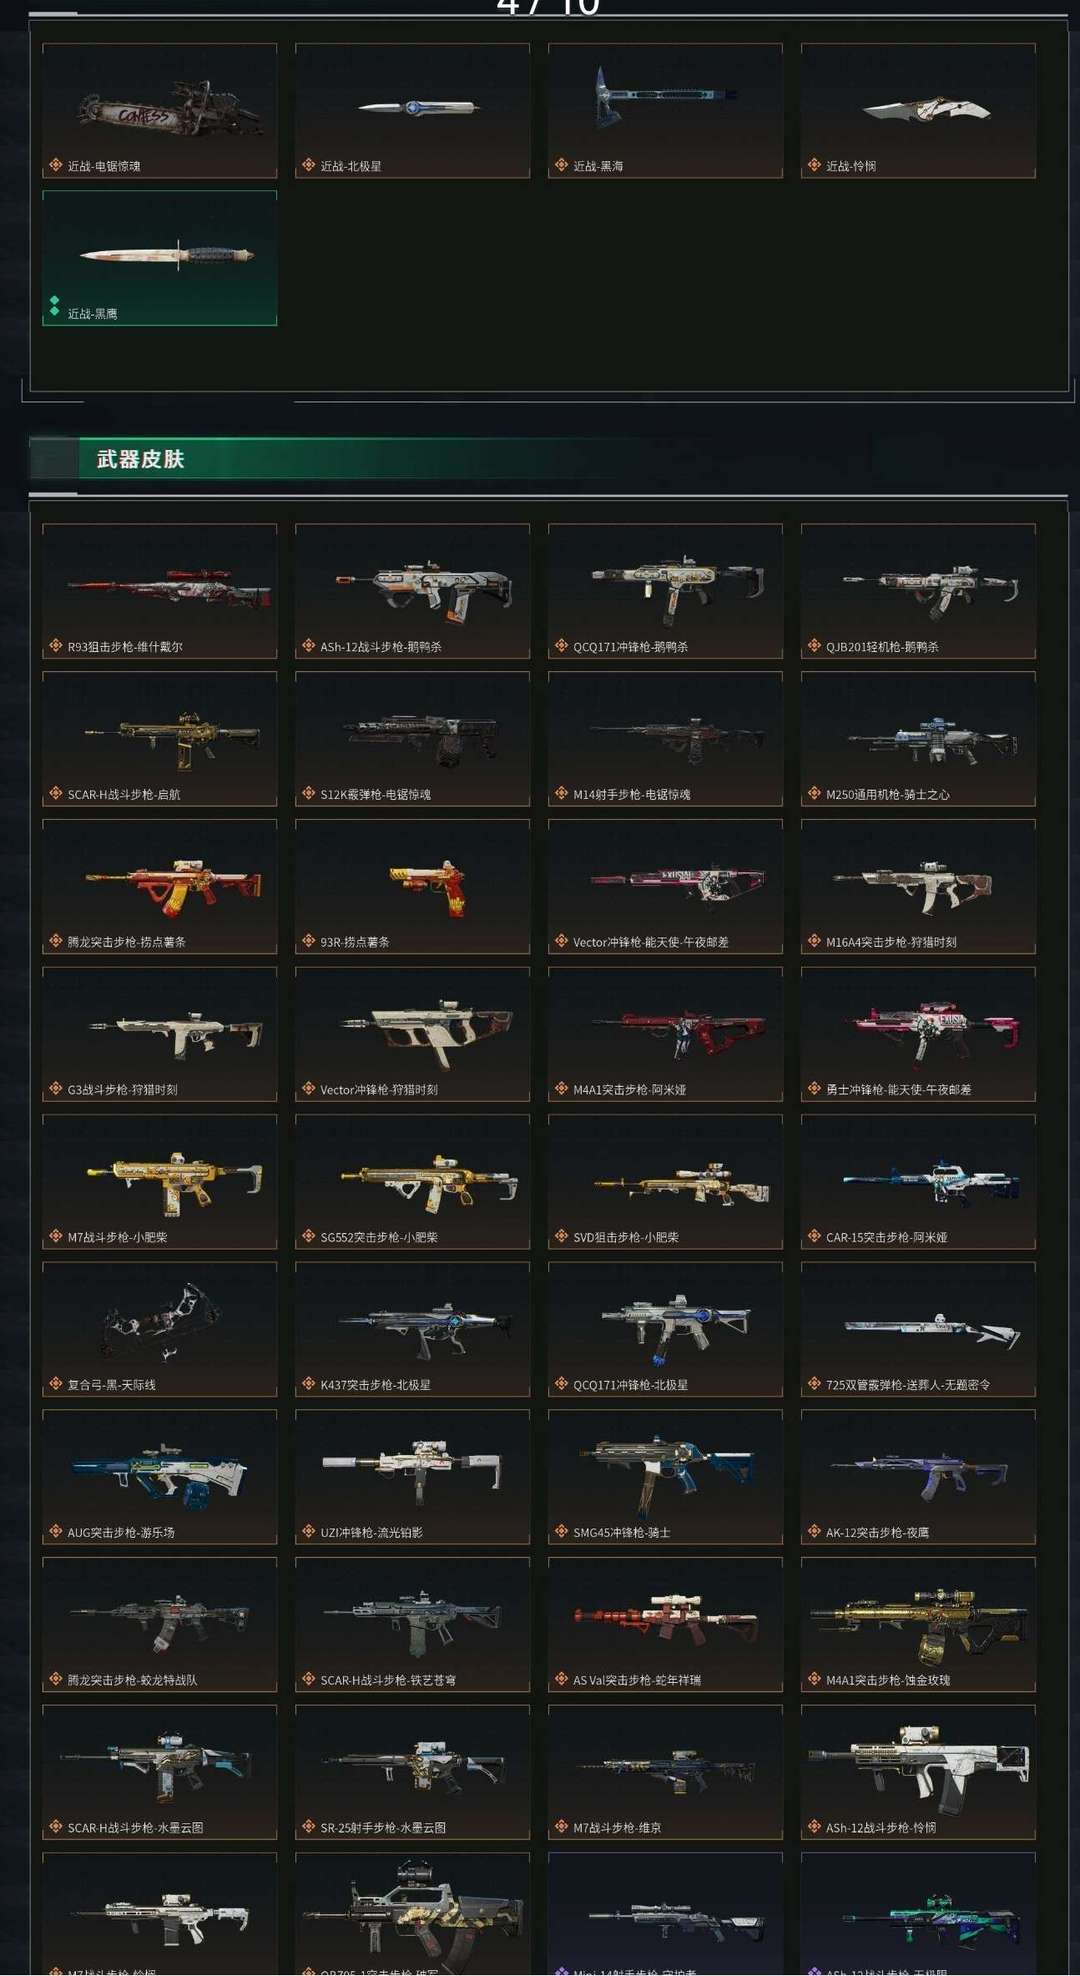The width and height of the screenshot is (1080, 1976).
Task: Select SCAR-H战斗步枪-启航 skin card
Action: (x=160, y=739)
